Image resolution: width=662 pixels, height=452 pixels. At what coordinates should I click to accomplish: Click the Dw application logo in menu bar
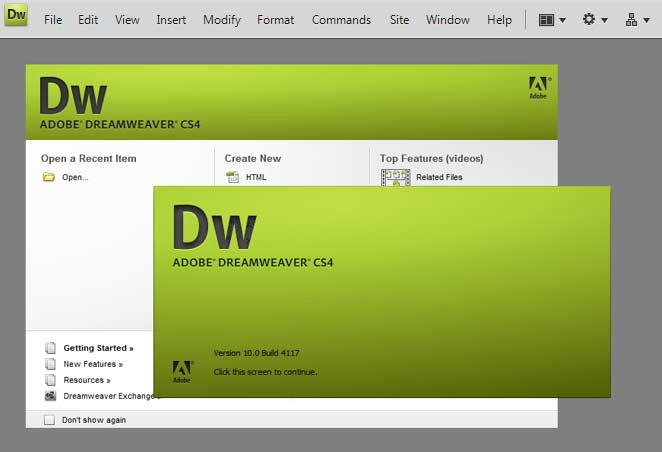(16, 15)
